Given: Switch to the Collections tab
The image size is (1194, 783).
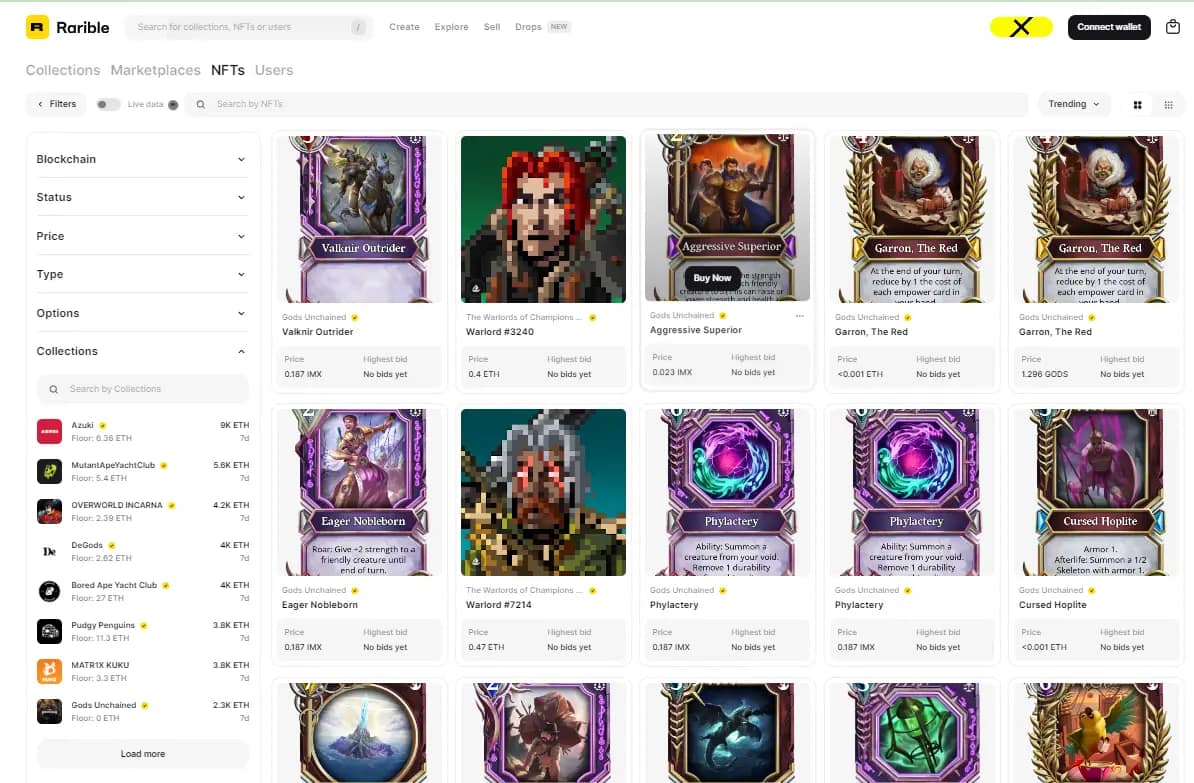Looking at the screenshot, I should click(x=63, y=70).
